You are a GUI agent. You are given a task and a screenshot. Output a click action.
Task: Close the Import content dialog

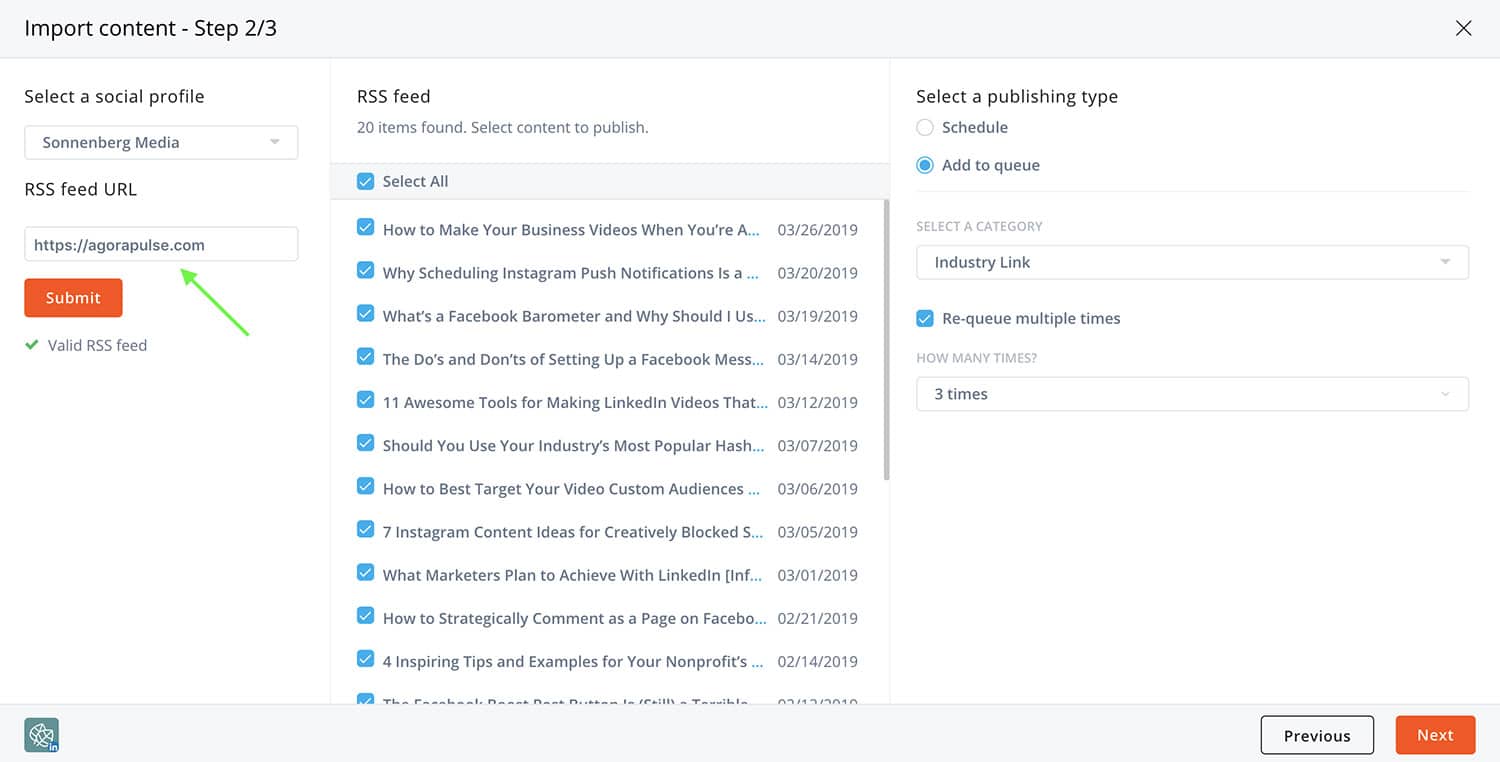(x=1463, y=28)
